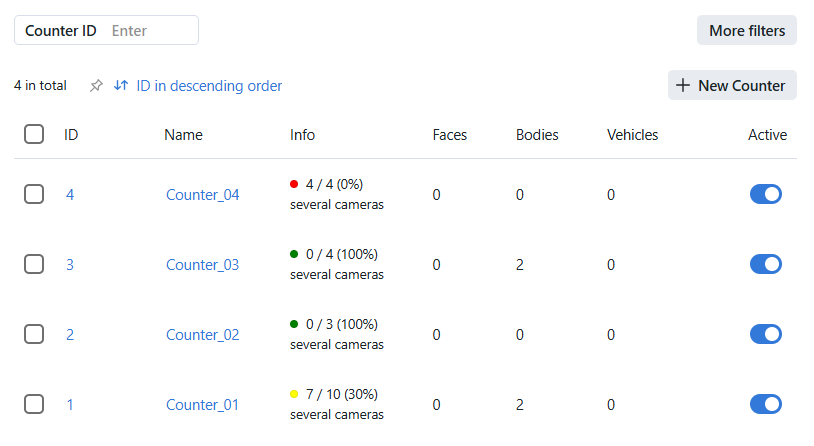Open the ID in descending order sorter
The image size is (814, 446).
pyautogui.click(x=209, y=86)
